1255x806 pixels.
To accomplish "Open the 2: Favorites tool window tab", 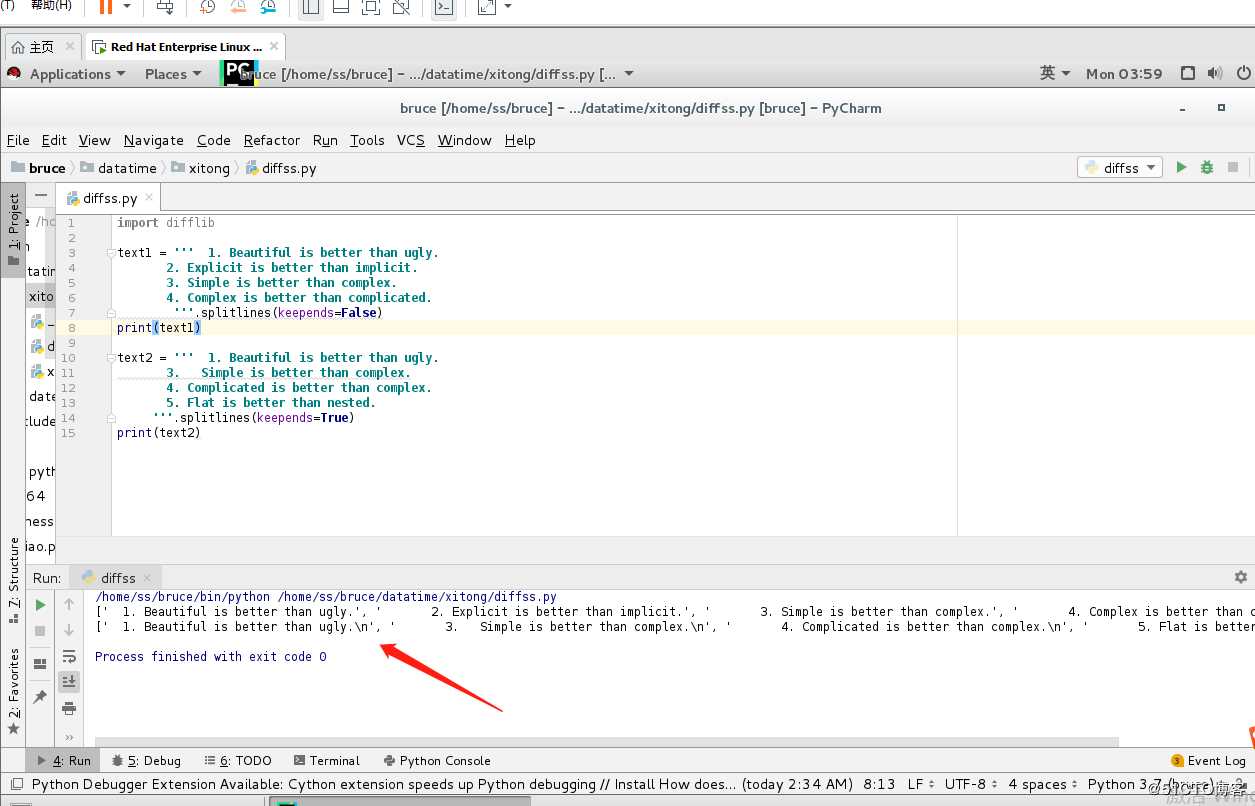I will [13, 692].
